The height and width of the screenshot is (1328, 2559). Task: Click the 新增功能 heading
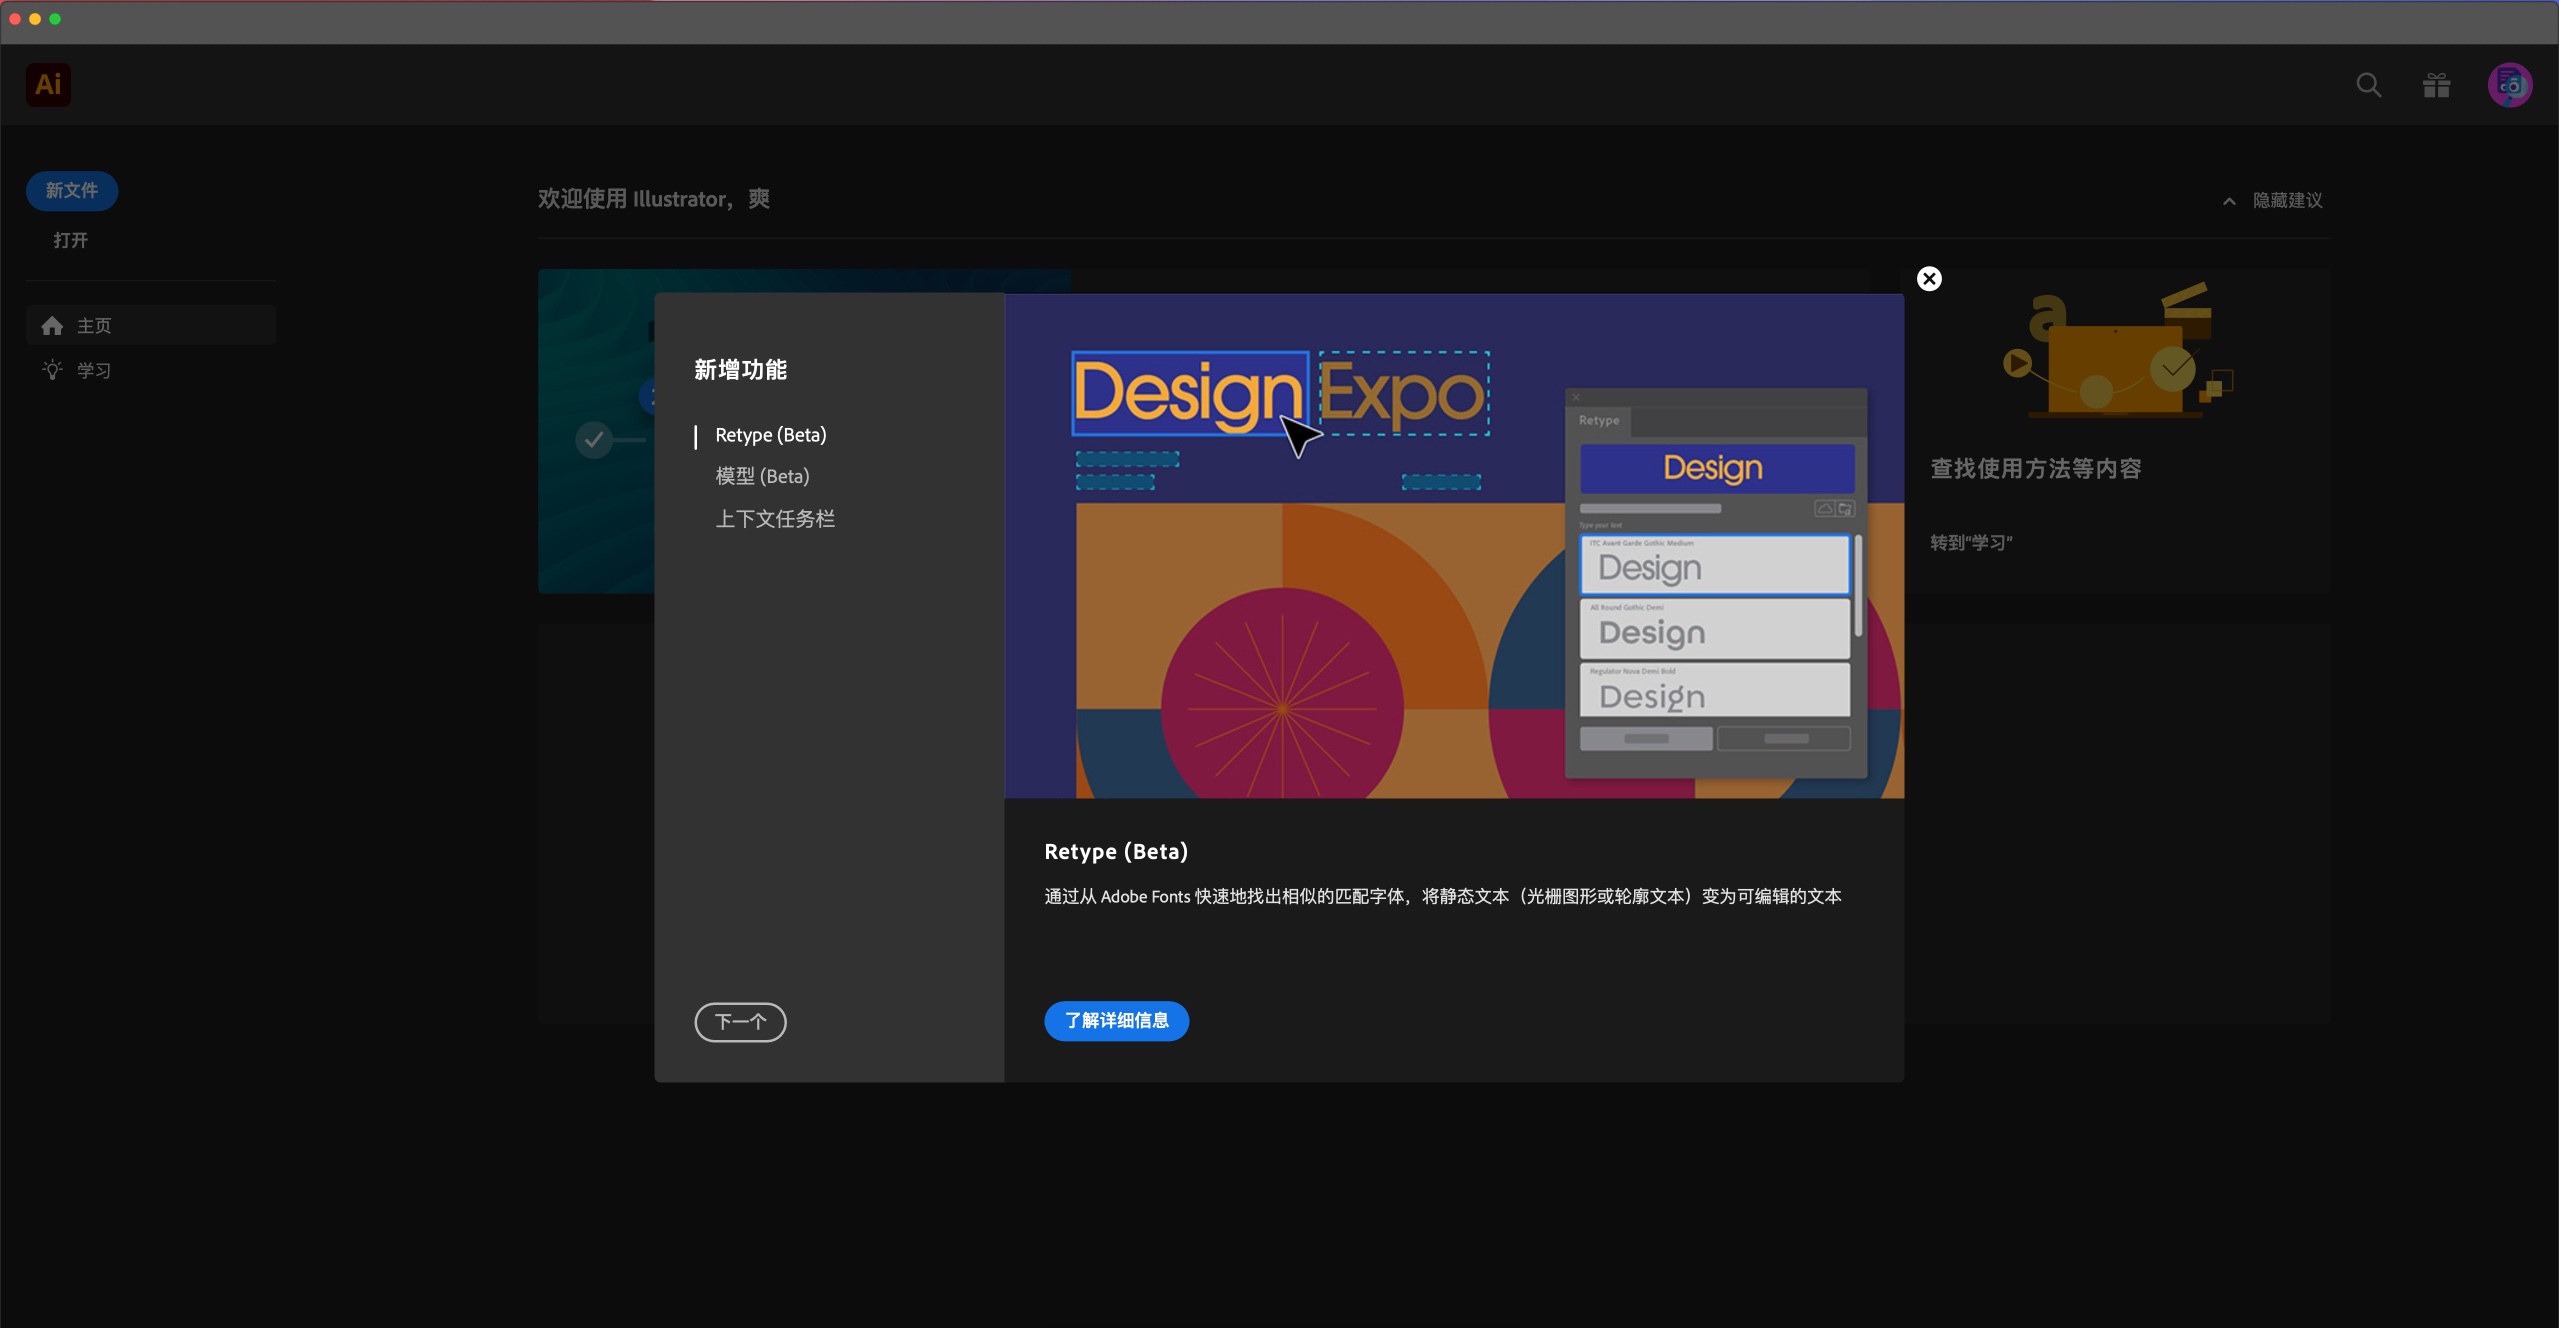tap(741, 370)
